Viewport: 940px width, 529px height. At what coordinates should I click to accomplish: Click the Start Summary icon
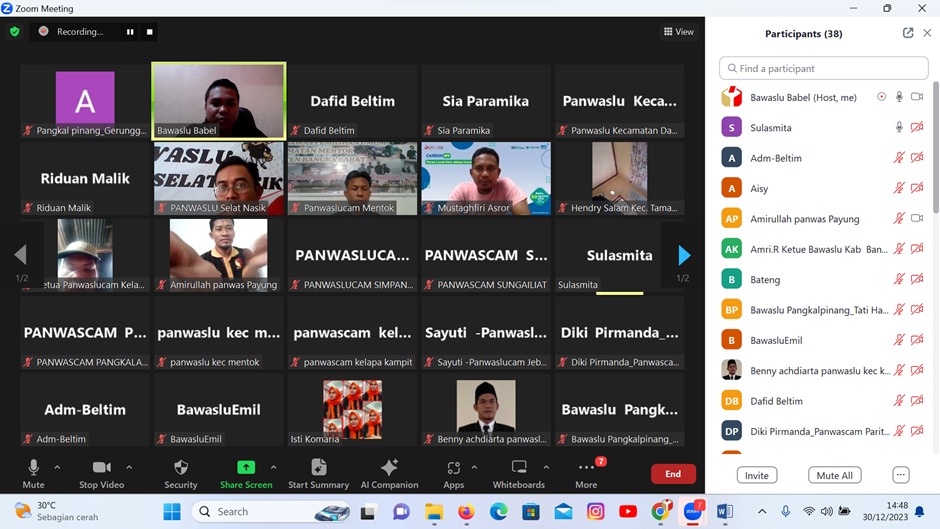(x=318, y=468)
